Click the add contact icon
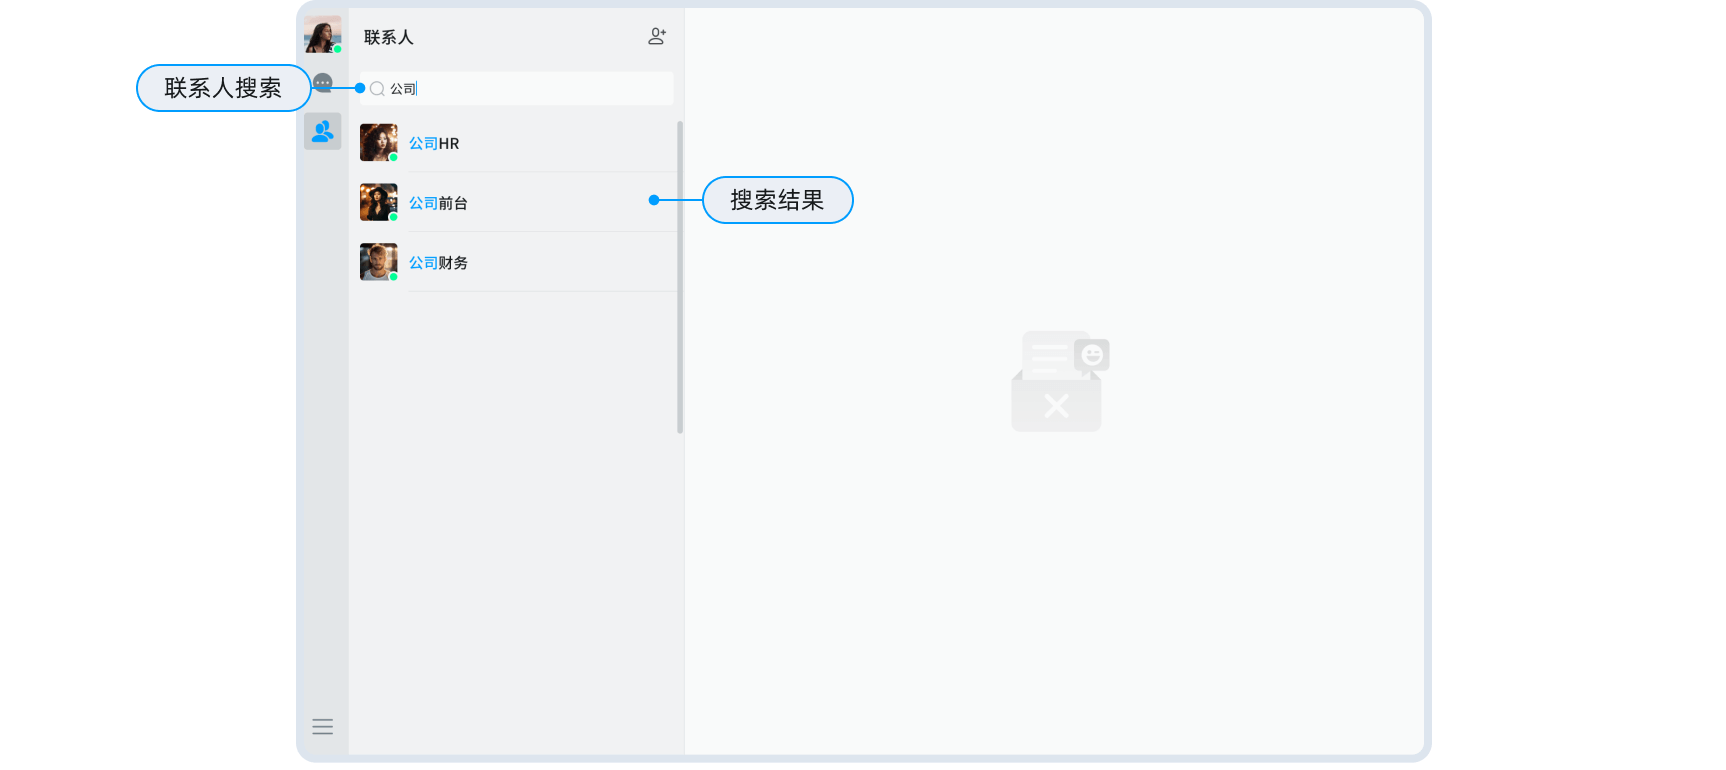The height and width of the screenshot is (770, 1726). (x=657, y=37)
